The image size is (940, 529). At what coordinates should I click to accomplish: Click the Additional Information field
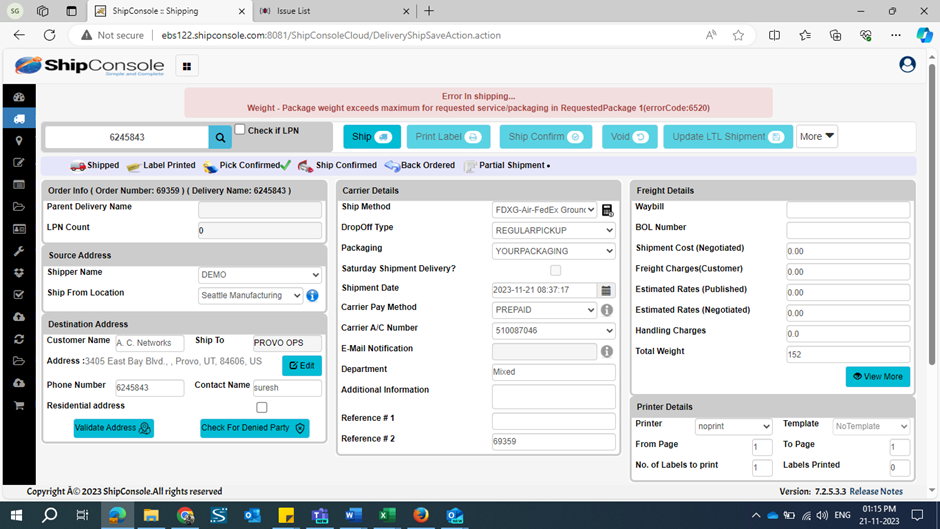click(553, 396)
